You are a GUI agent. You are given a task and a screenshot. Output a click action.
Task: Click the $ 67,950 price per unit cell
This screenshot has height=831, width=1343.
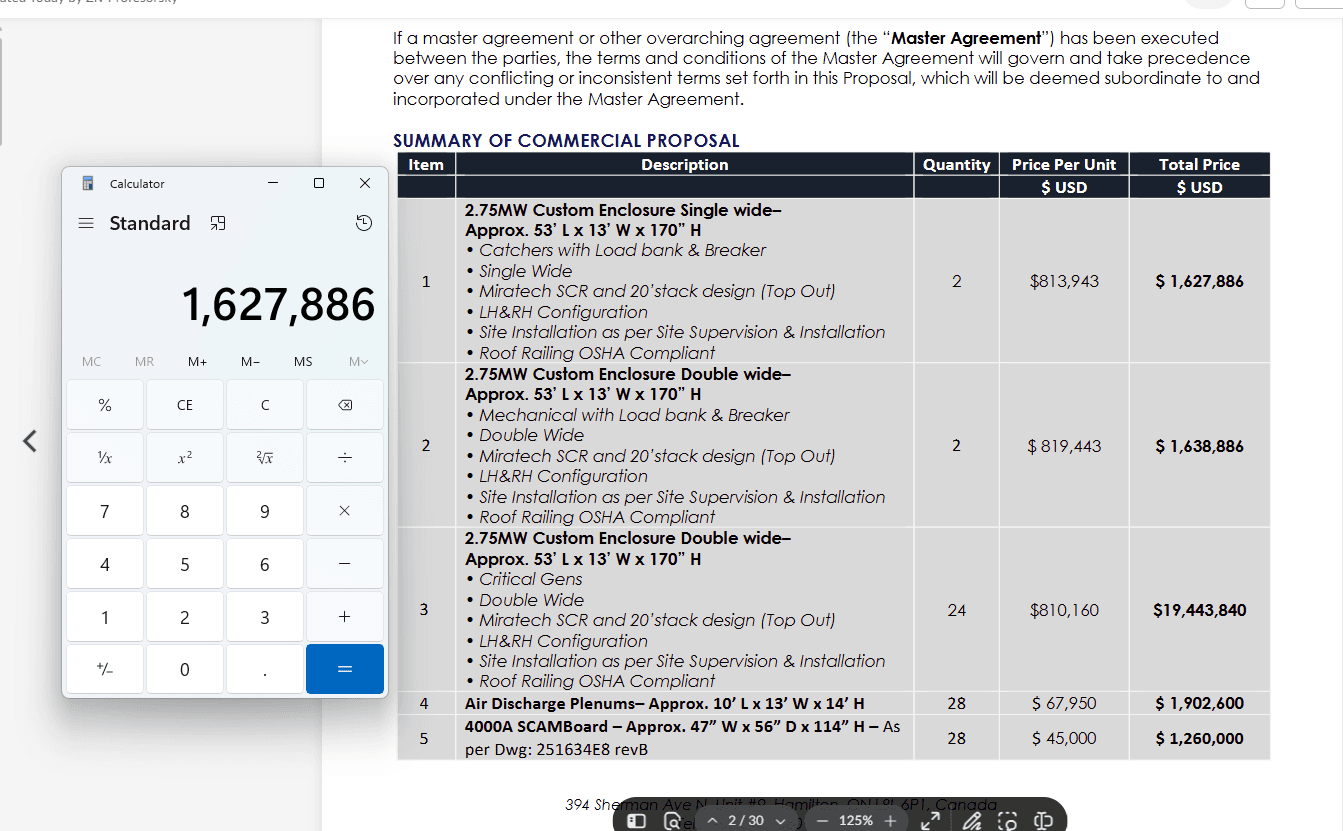(x=1064, y=703)
